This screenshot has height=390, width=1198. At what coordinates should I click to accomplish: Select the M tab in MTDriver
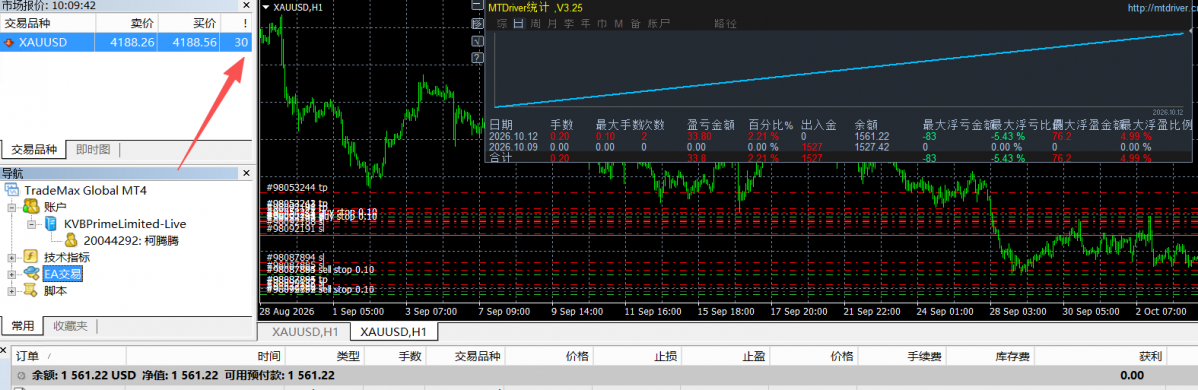618,24
